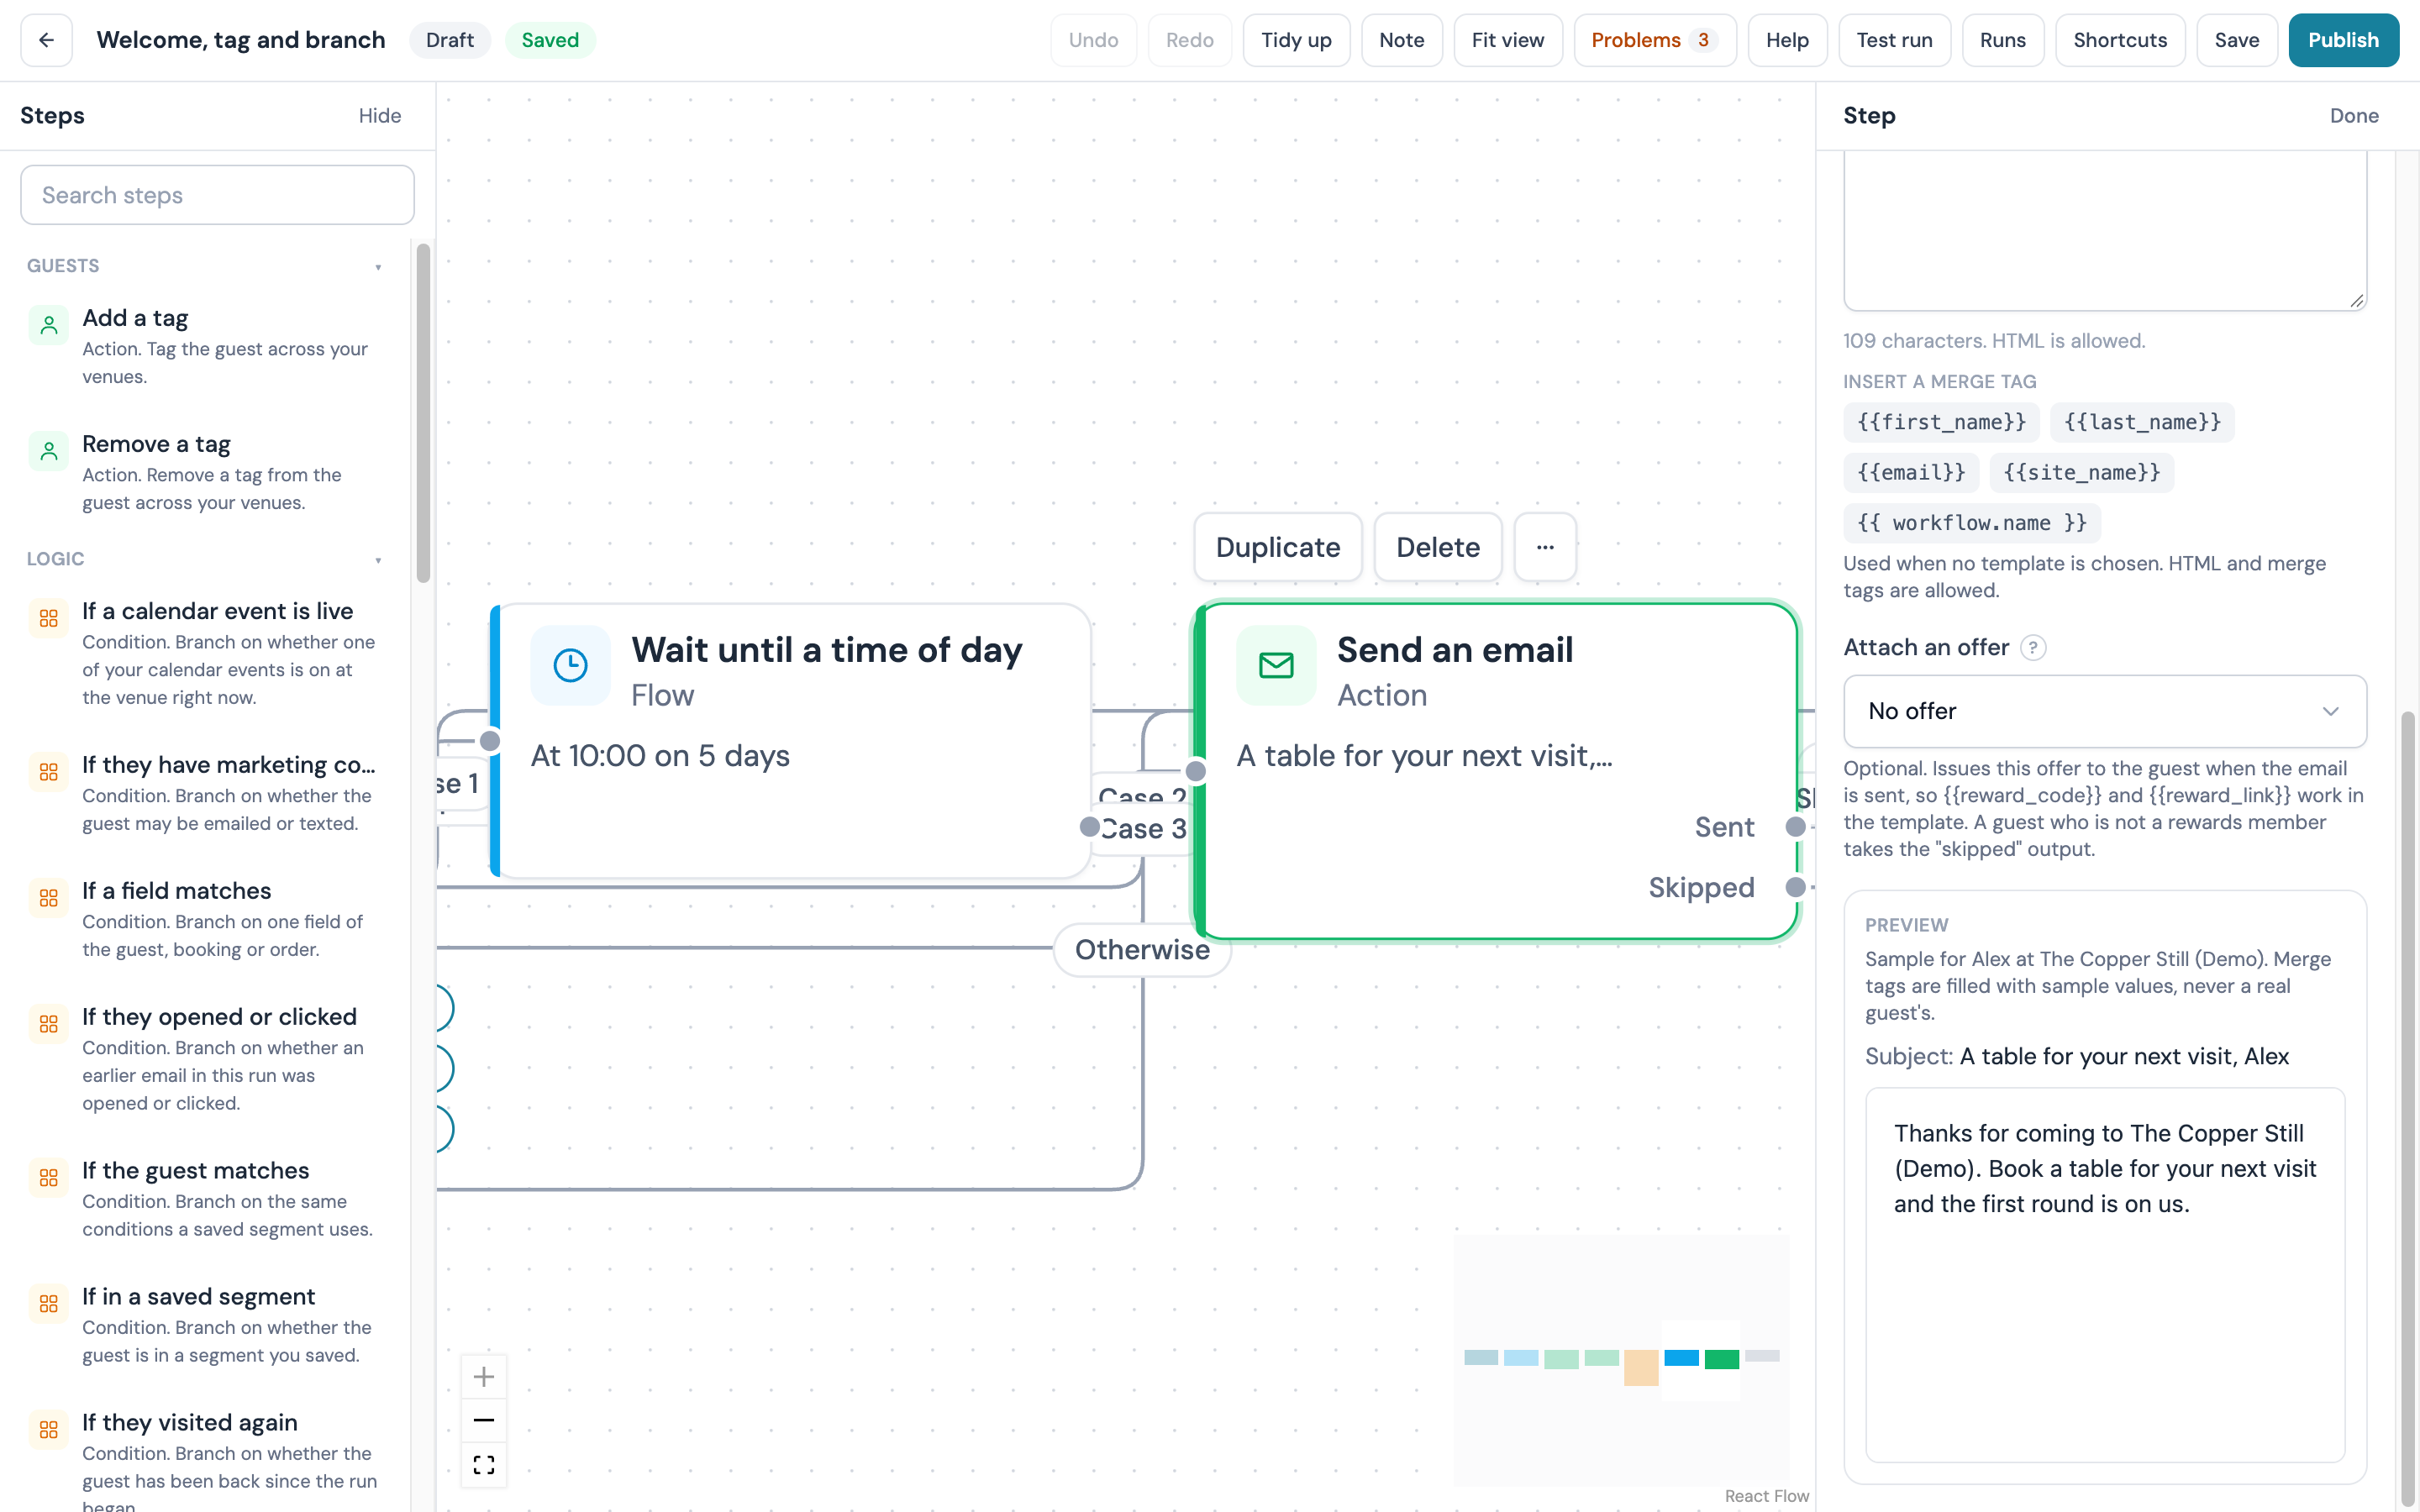Click the Sent output handle
The height and width of the screenshot is (1512, 2420).
(1796, 827)
